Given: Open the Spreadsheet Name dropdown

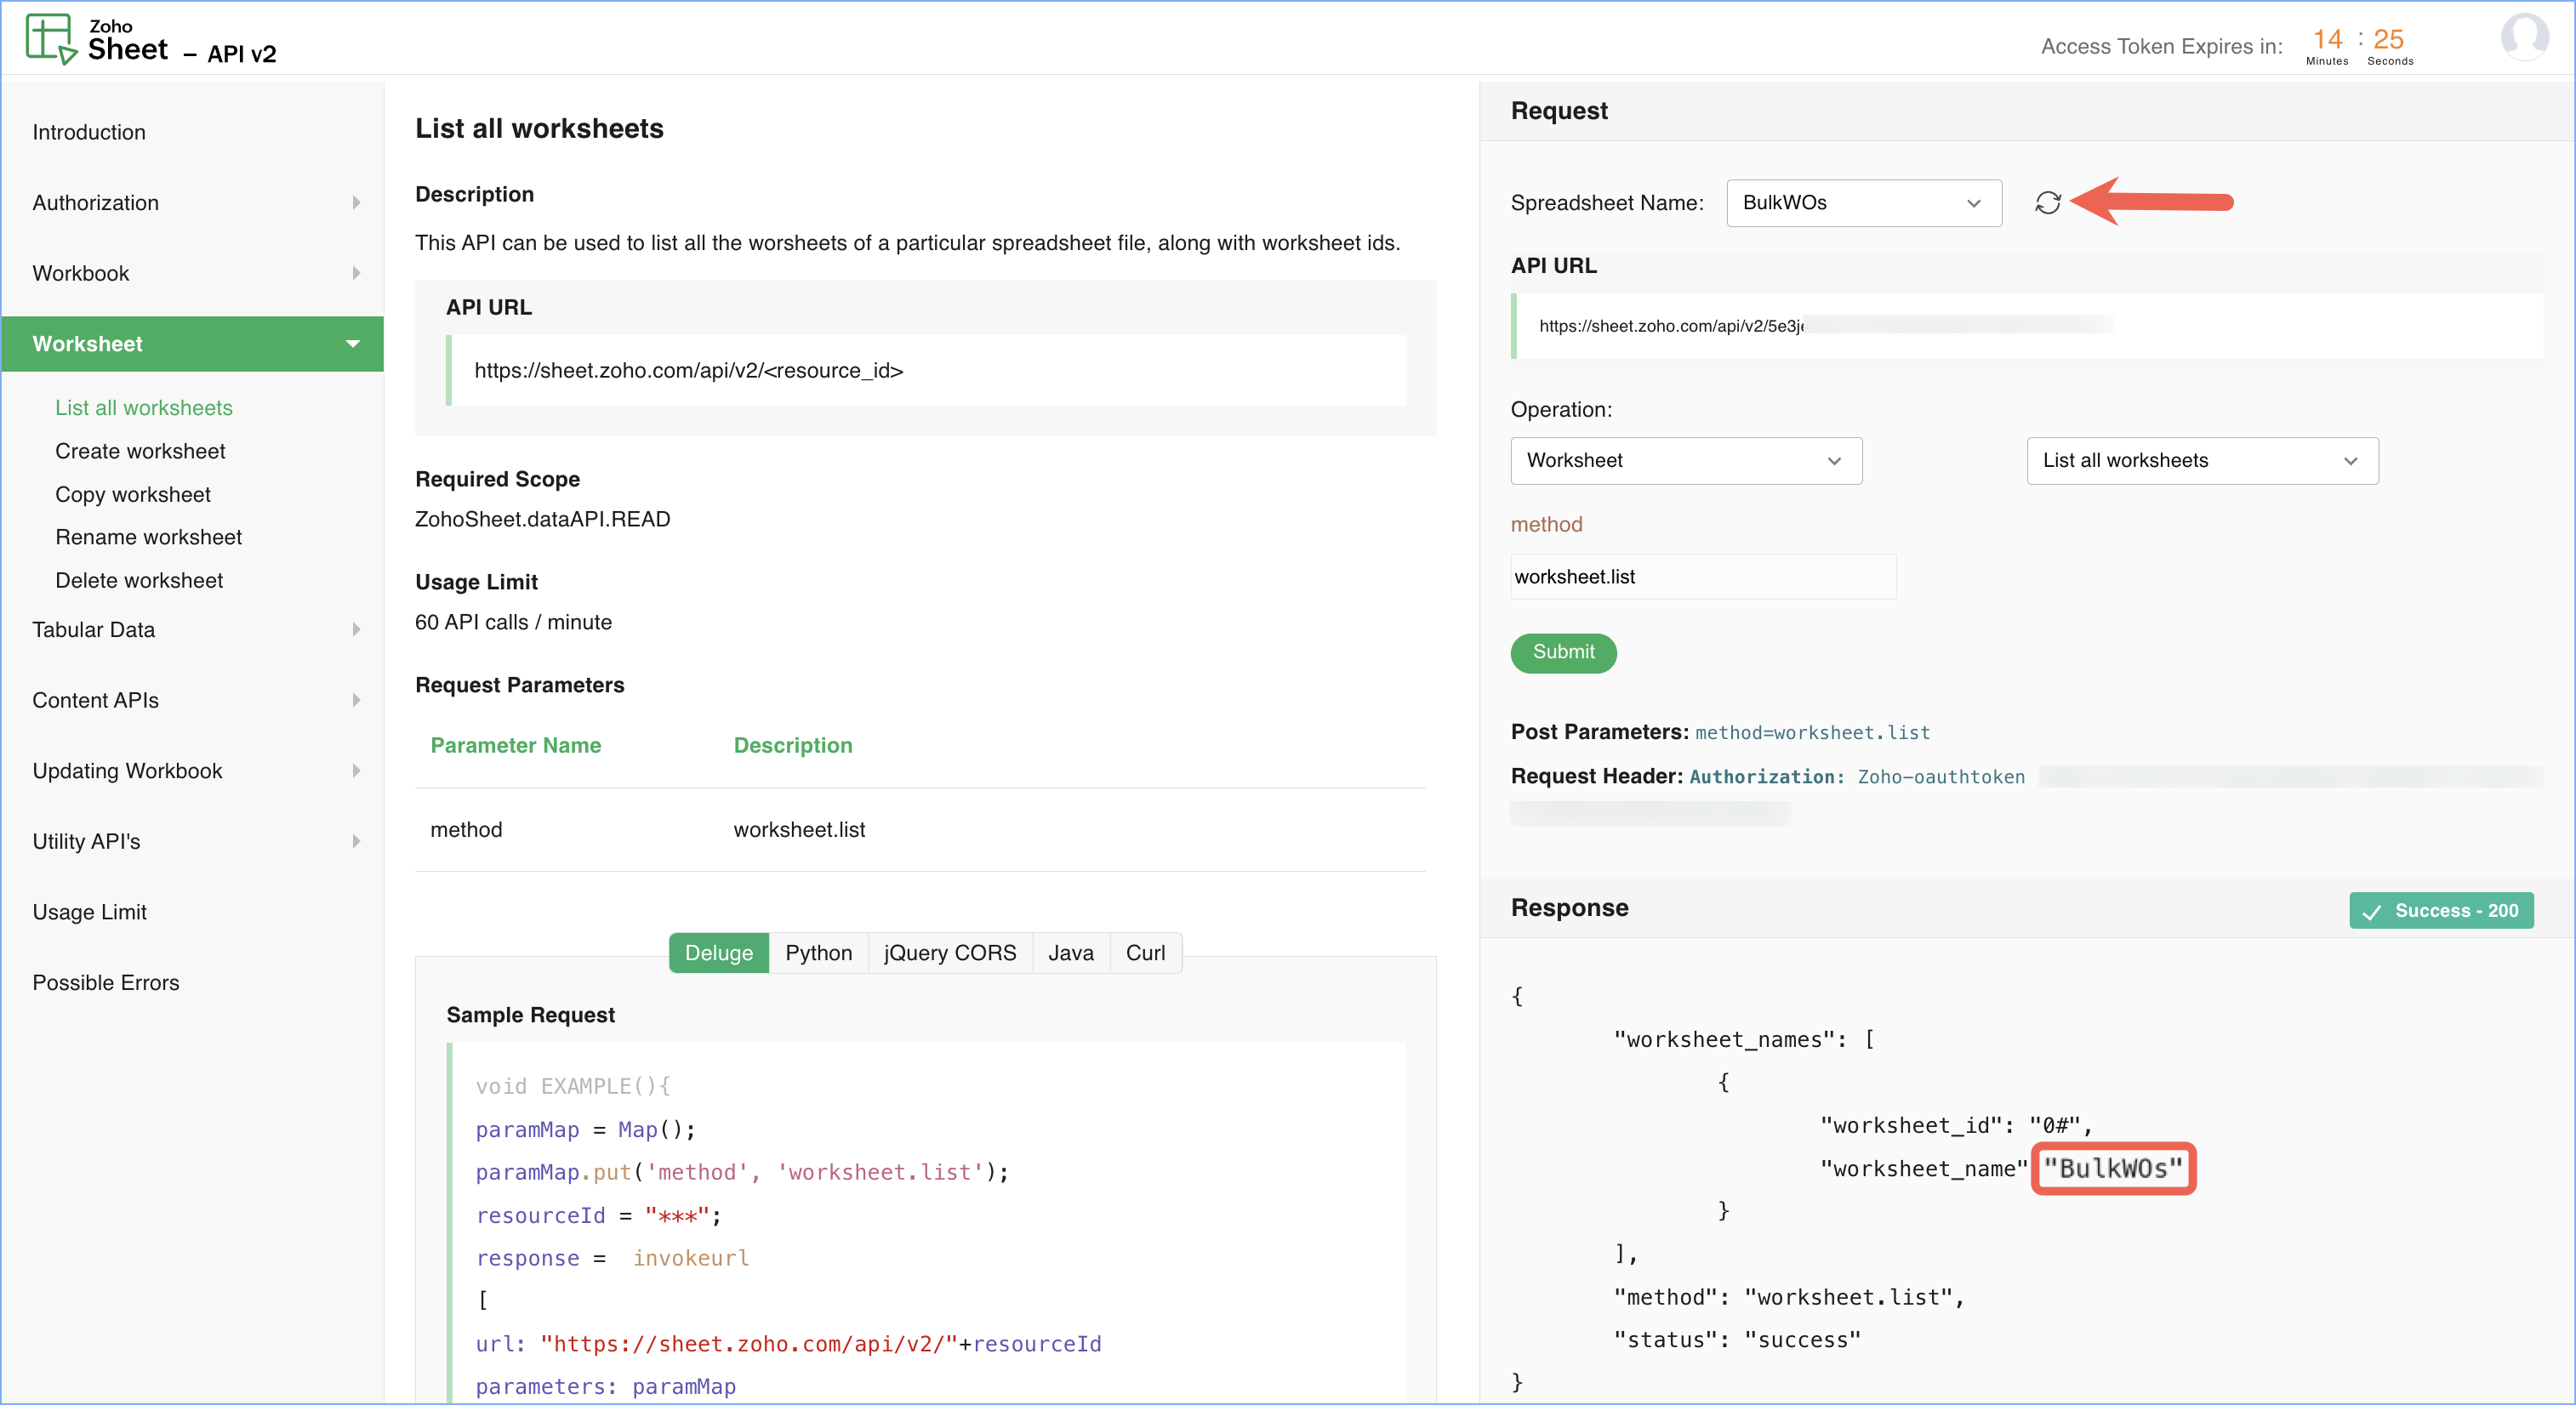Looking at the screenshot, I should click(x=1863, y=203).
